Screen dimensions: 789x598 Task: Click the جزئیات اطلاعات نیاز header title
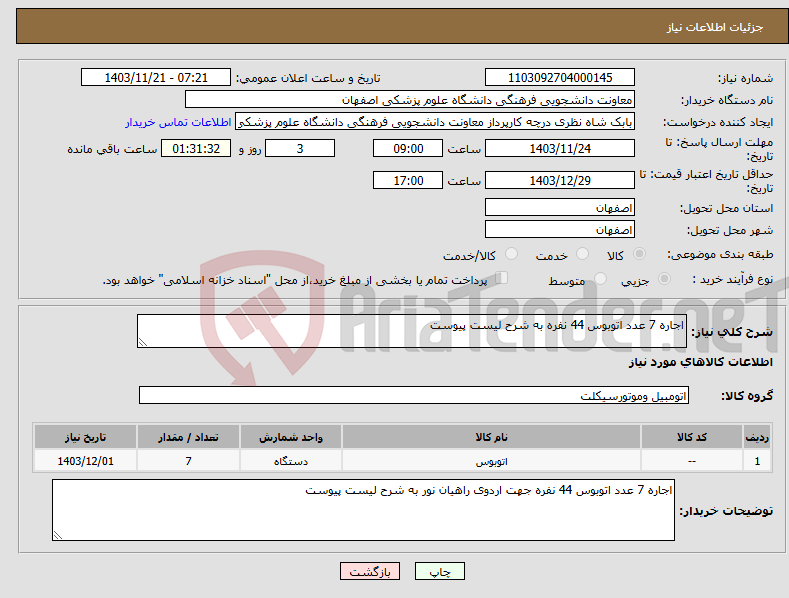pyautogui.click(x=715, y=27)
